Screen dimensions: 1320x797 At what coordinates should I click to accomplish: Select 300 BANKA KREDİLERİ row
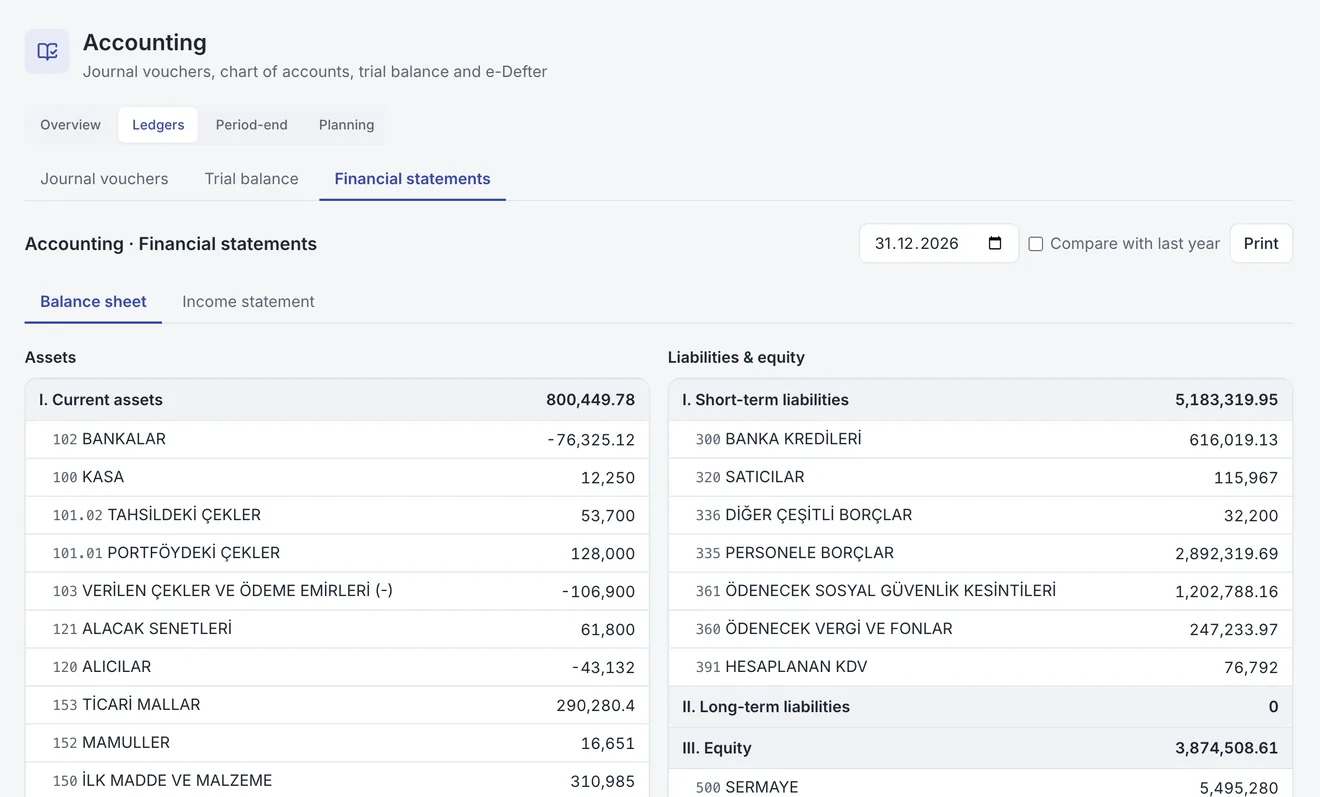(x=980, y=440)
